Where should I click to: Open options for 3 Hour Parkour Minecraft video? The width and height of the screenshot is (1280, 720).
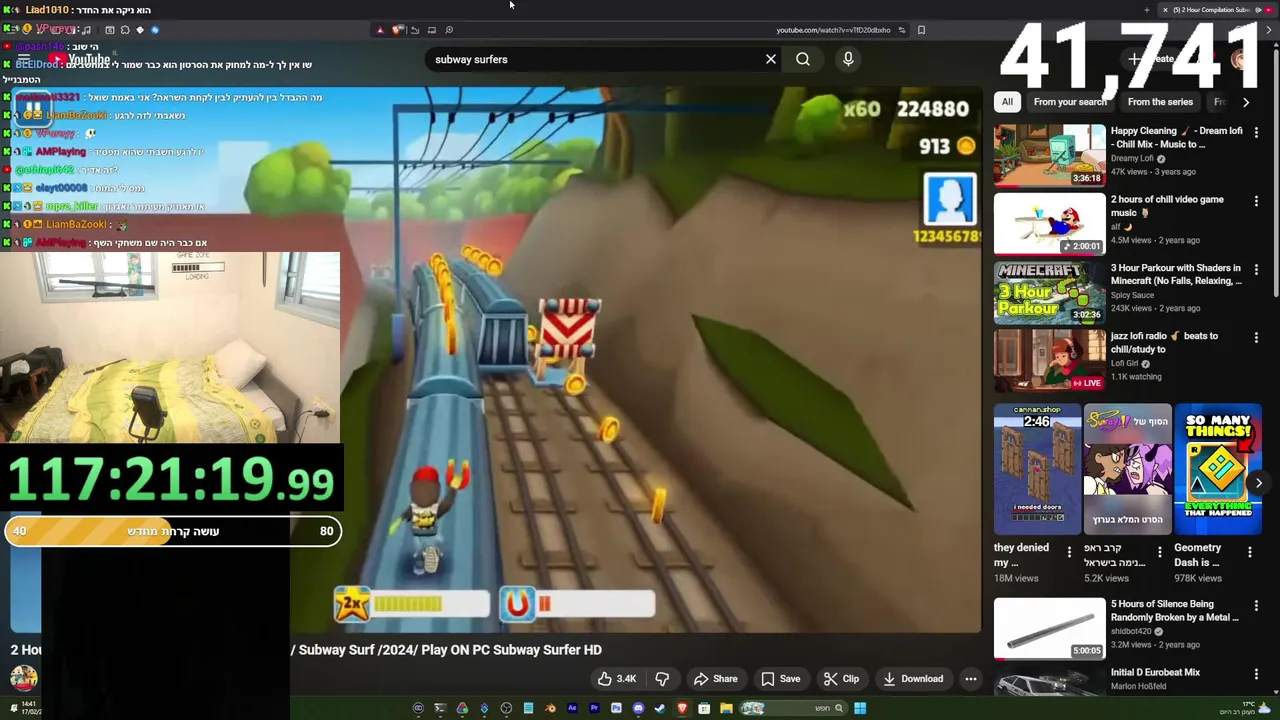1256,270
